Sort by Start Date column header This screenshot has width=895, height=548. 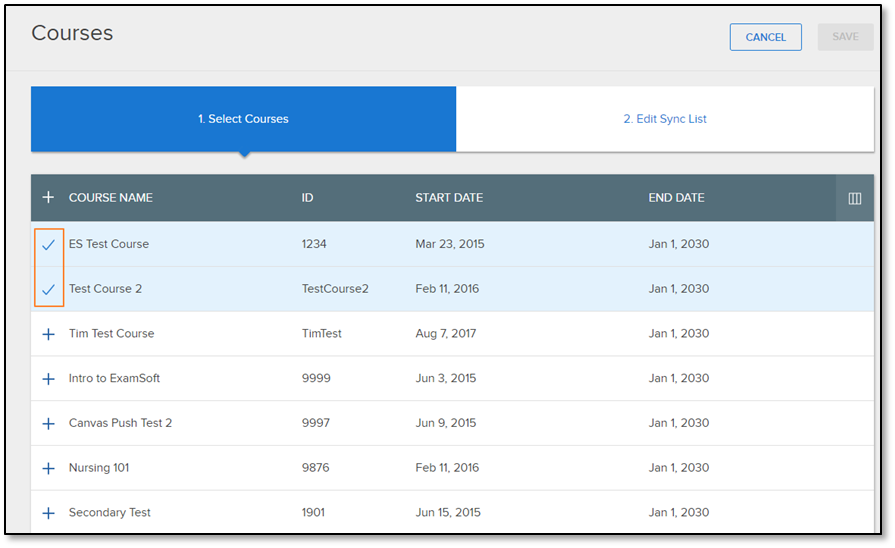coord(449,198)
